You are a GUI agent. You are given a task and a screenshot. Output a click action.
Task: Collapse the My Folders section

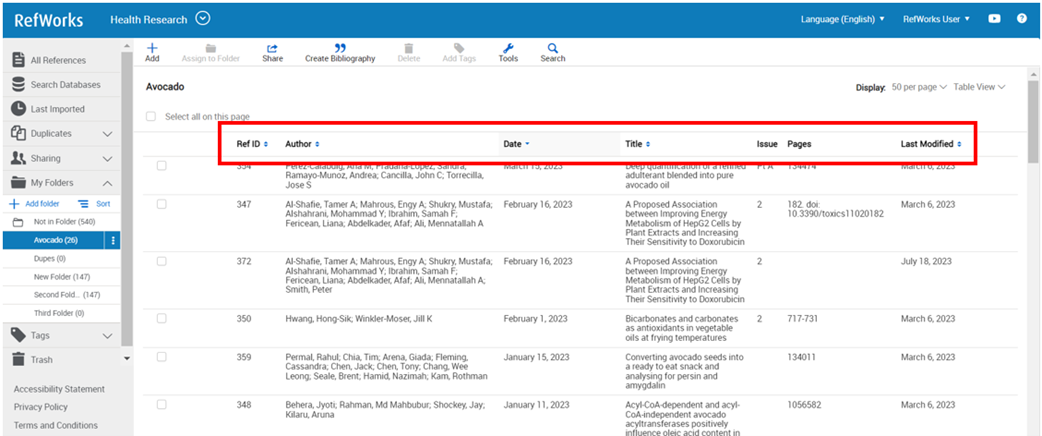tap(108, 183)
